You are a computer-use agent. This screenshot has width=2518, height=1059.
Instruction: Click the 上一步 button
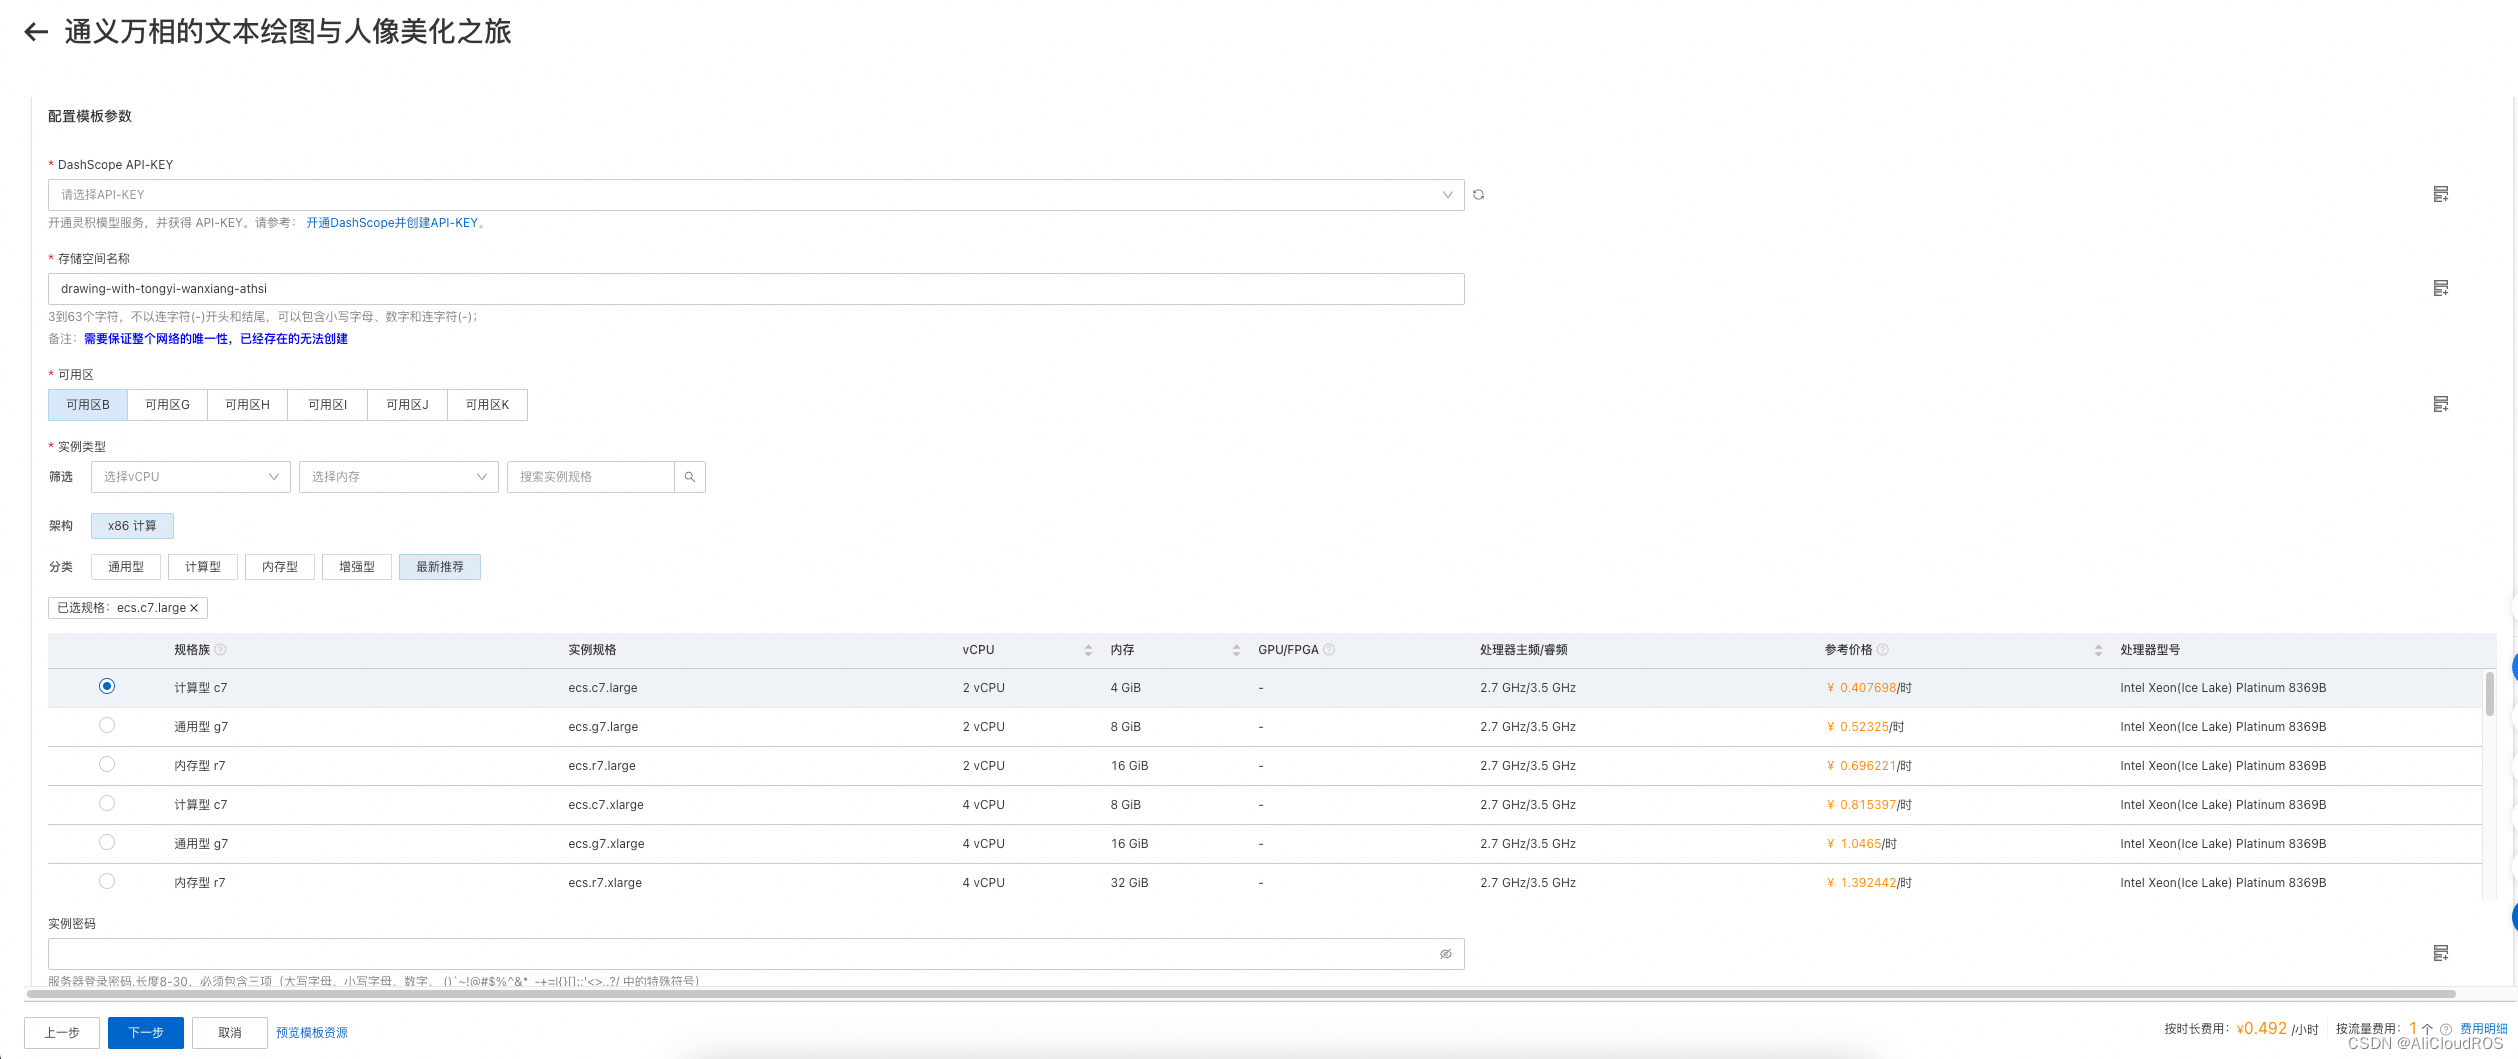pyautogui.click(x=62, y=1033)
